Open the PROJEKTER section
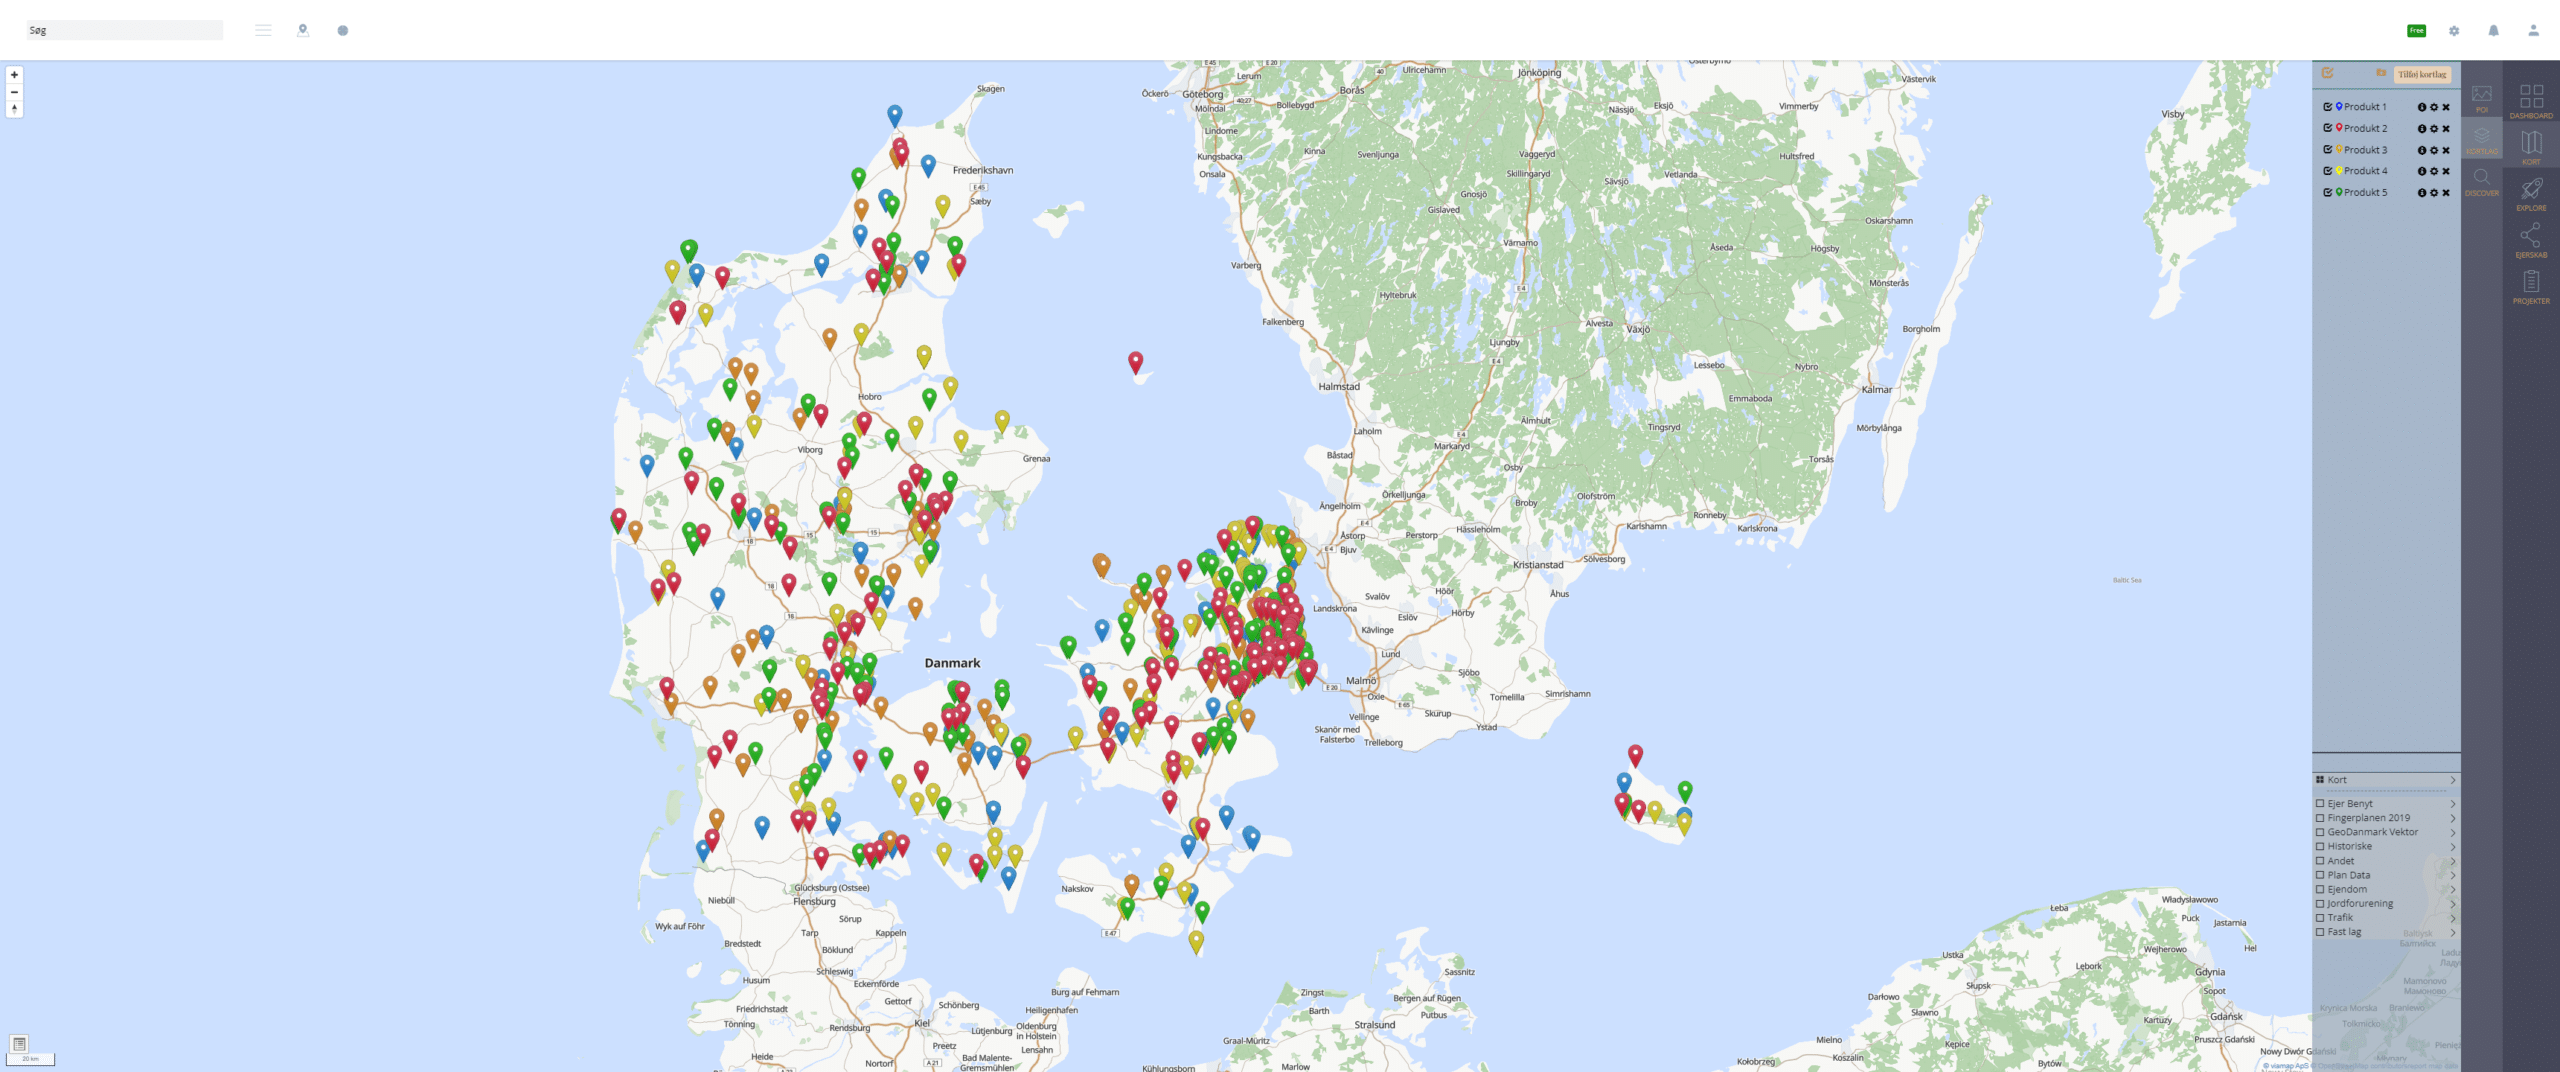The image size is (2560, 1072). pos(2531,287)
